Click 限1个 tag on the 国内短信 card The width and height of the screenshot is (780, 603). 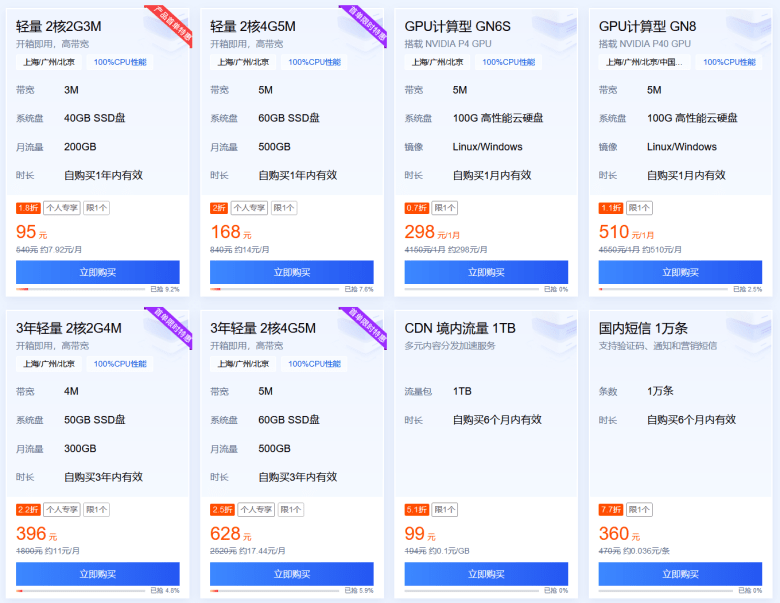(x=639, y=509)
